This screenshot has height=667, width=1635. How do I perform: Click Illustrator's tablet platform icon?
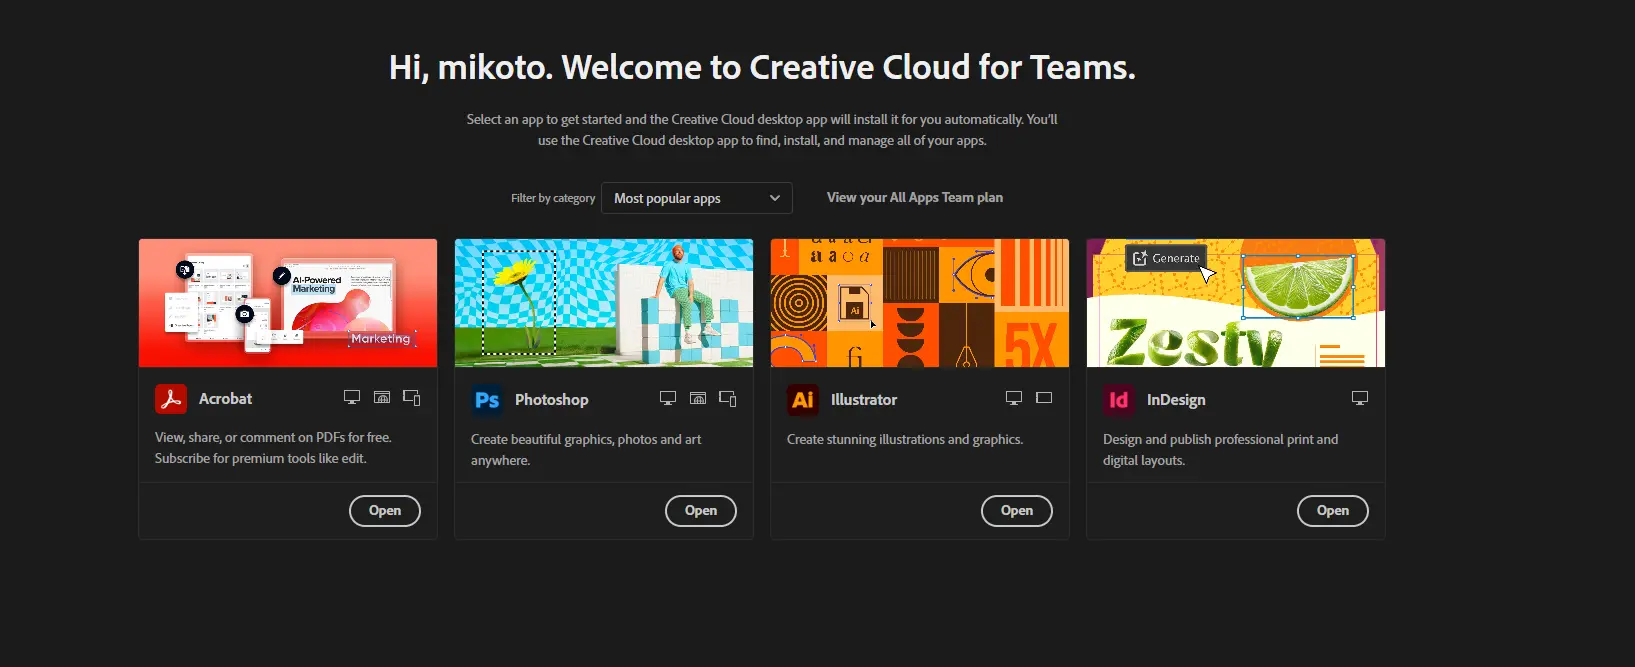1044,398
